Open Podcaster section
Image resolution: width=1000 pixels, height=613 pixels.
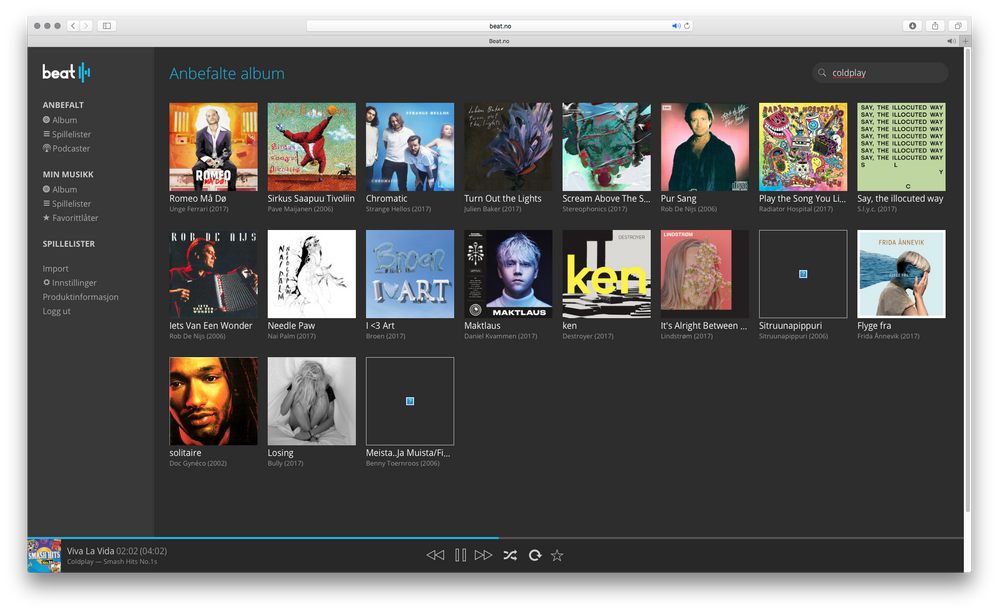click(x=66, y=148)
